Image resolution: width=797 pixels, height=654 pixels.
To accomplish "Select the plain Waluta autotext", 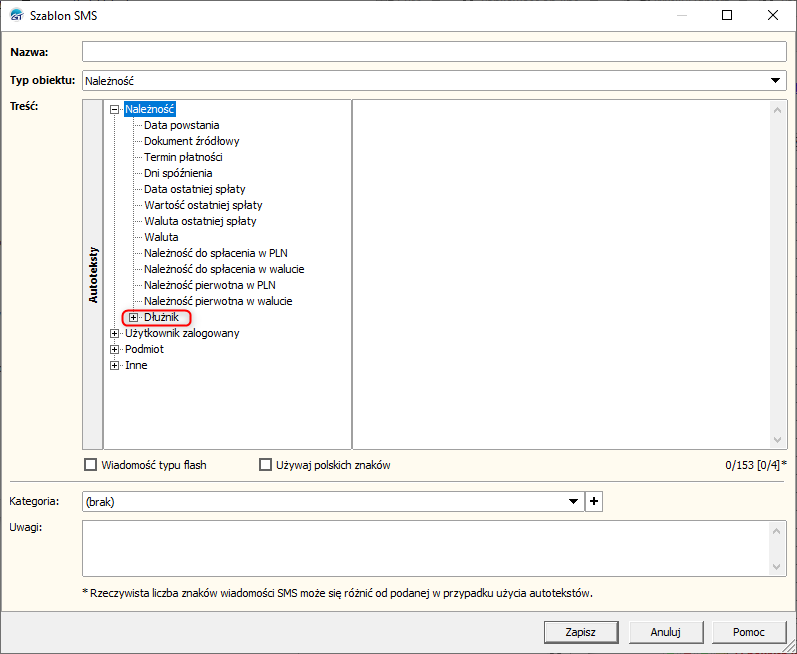I will pos(161,237).
